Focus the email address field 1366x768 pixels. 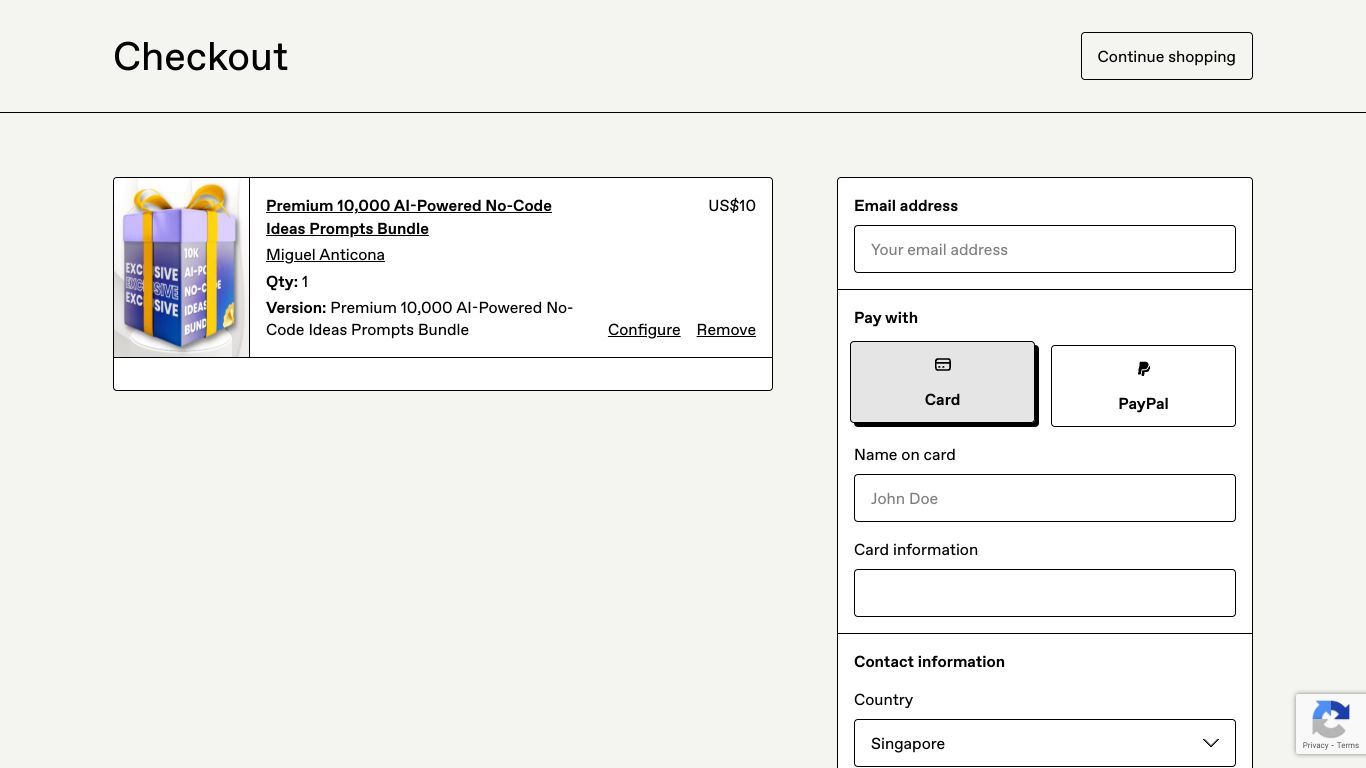[x=1044, y=249]
